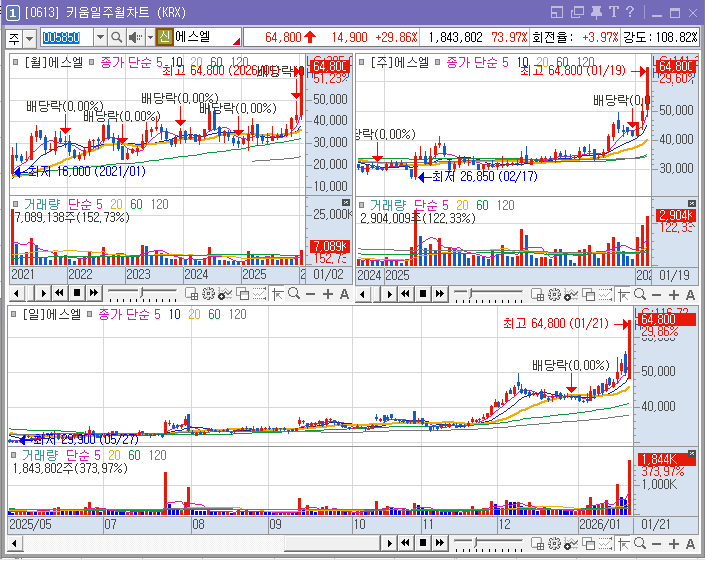The image size is (705, 561).
Task: Open chart settings gear in monthly chart toolbar
Action: pyautogui.click(x=208, y=294)
